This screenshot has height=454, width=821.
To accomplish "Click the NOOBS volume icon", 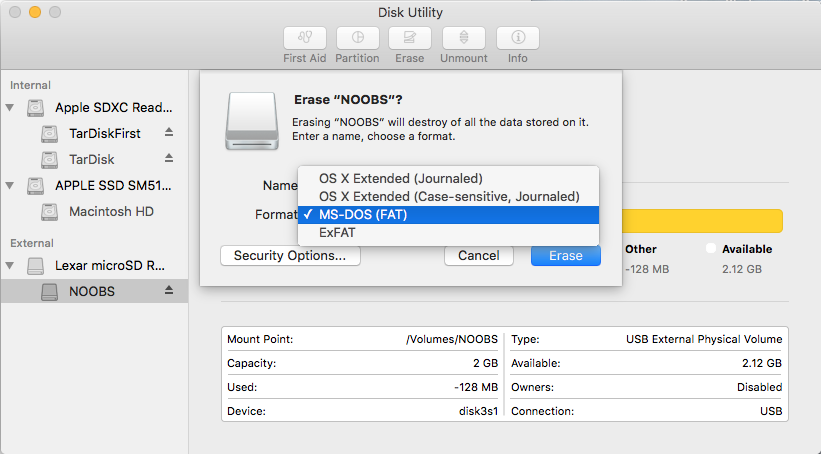I will (49, 292).
